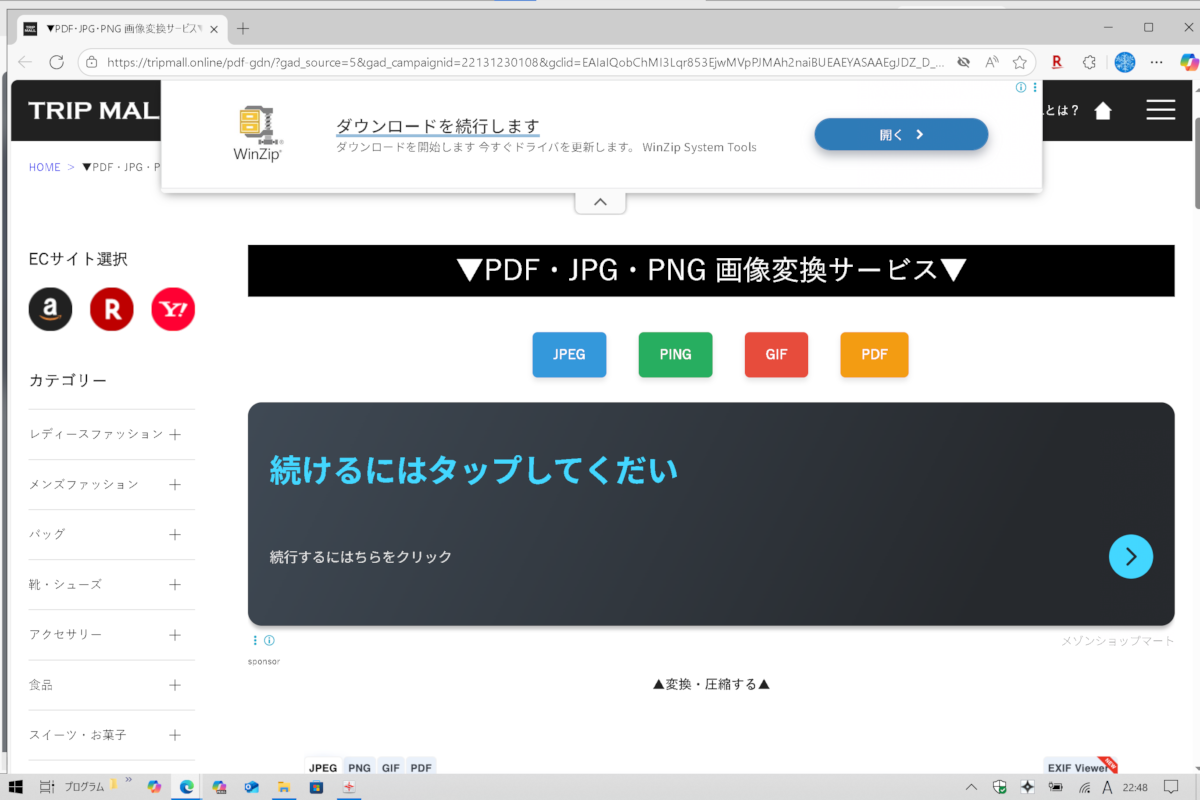Add page to favorites with star icon
Image resolution: width=1200 pixels, height=800 pixels.
pyautogui.click(x=1019, y=62)
